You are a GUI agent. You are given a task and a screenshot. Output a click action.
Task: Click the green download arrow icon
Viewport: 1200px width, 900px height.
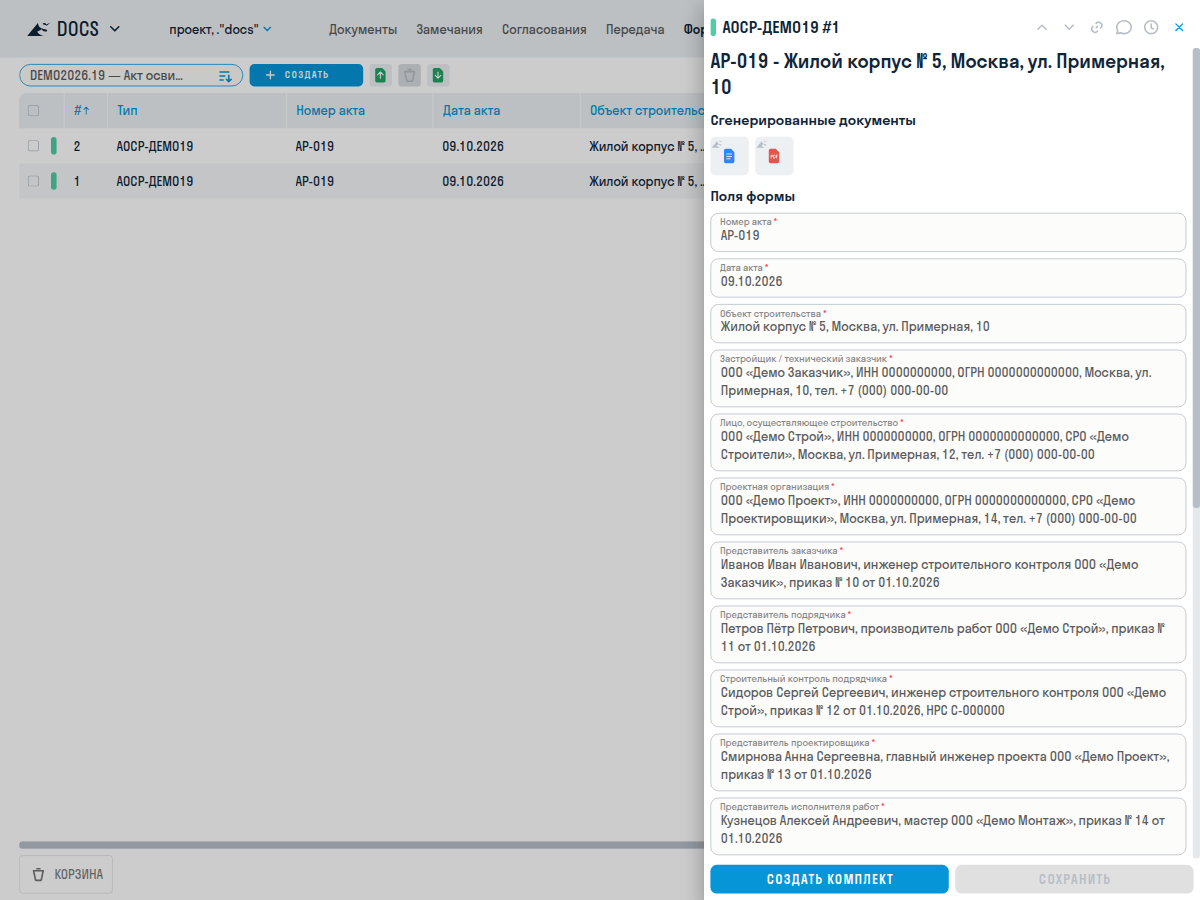(438, 75)
